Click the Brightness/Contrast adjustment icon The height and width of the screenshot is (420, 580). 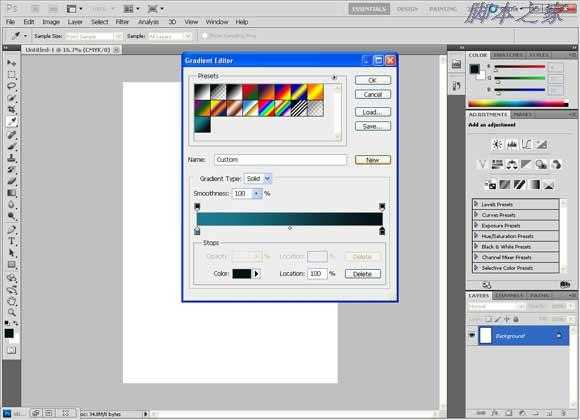point(497,145)
